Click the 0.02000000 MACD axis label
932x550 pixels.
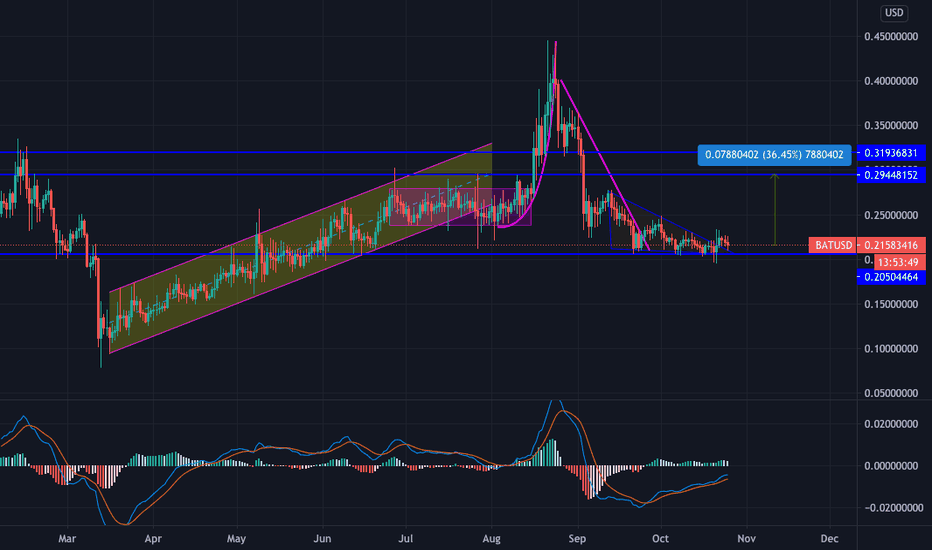pyautogui.click(x=891, y=424)
